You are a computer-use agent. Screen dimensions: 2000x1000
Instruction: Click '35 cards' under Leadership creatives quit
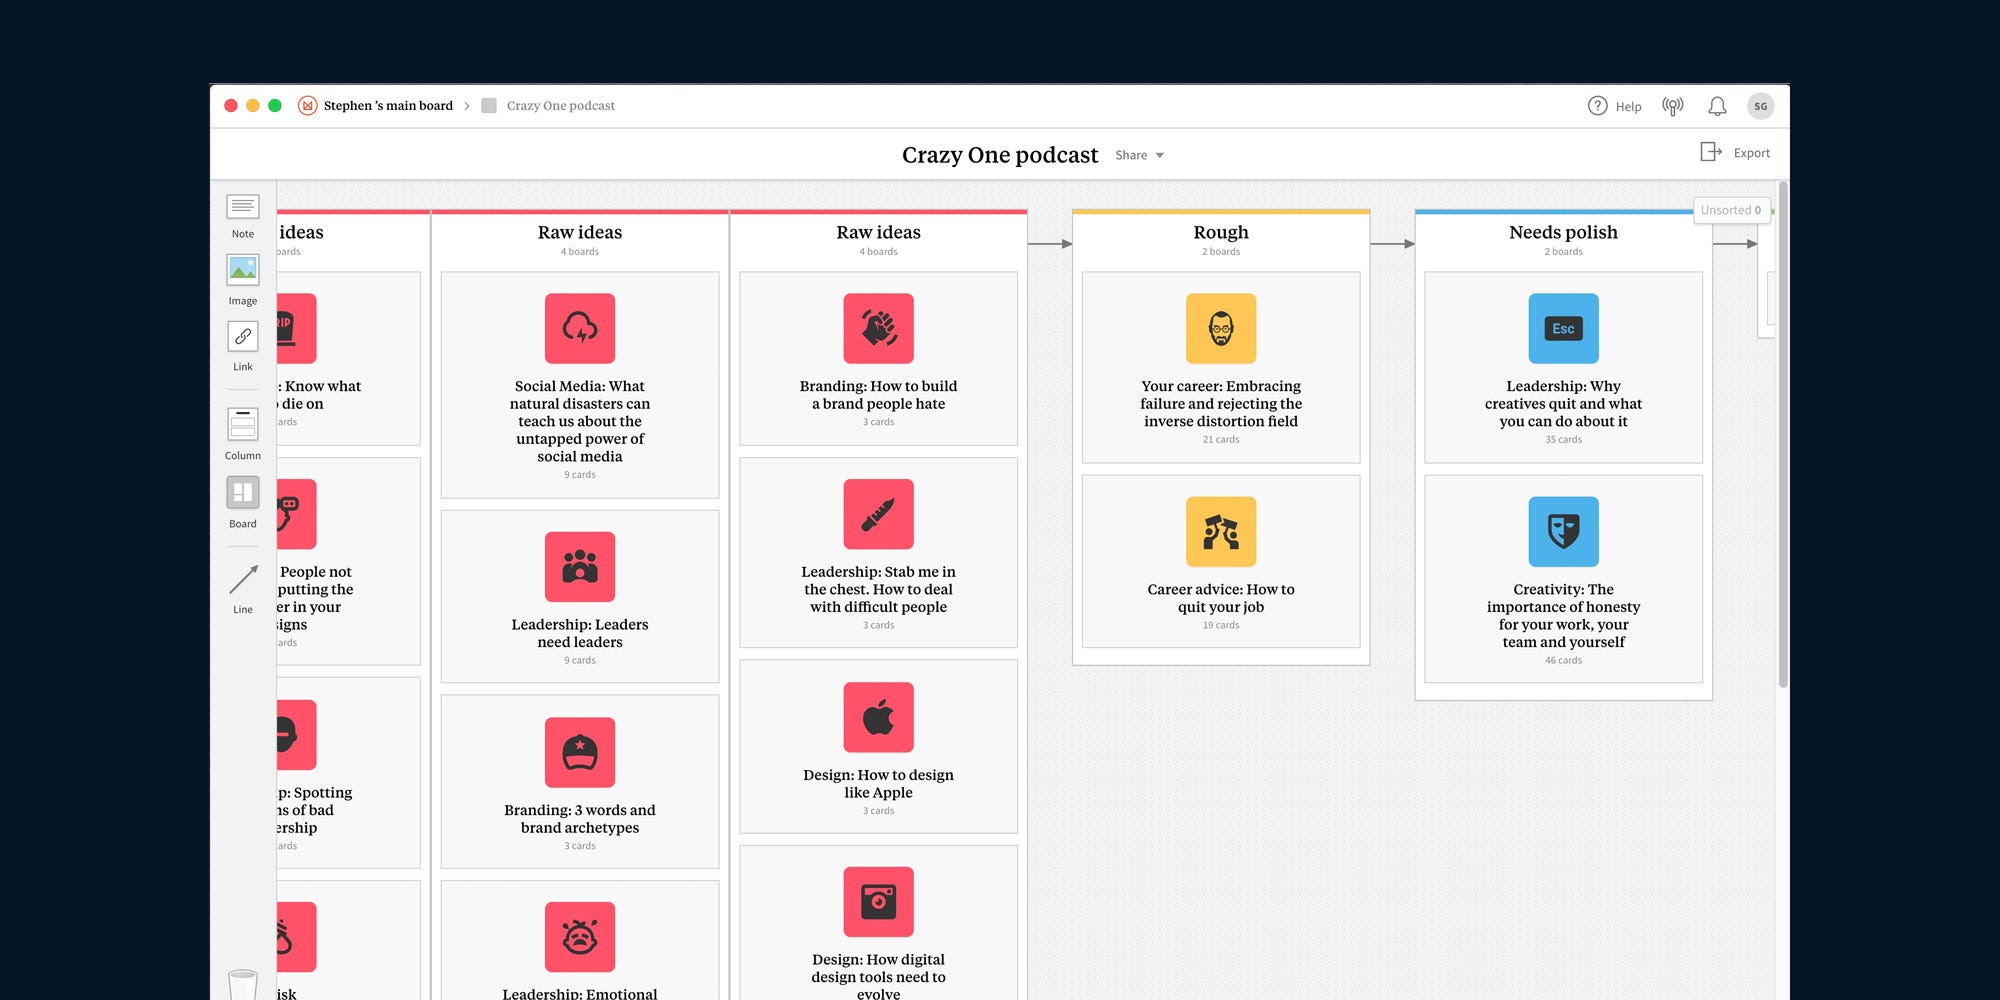tap(1564, 439)
